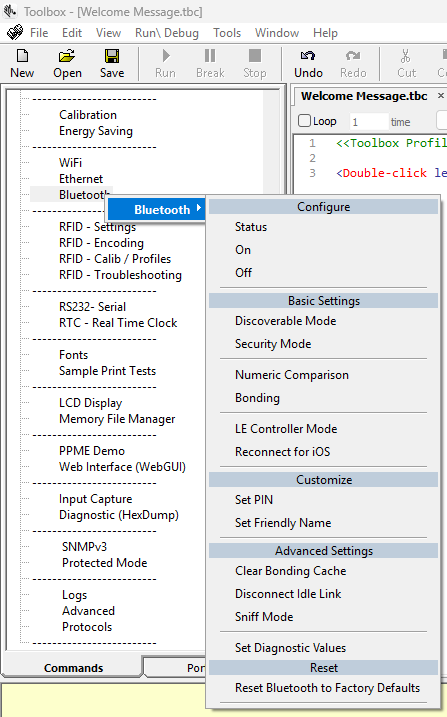Close the Welcome Message.tbc tab
Screen dimensions: 447x717
[441, 96]
